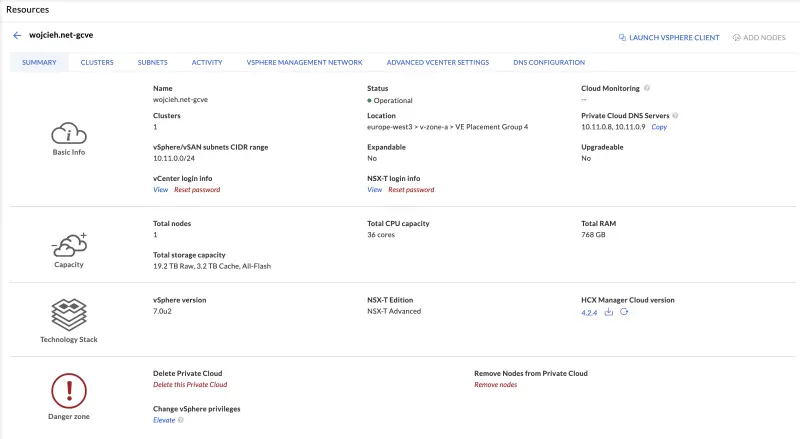Viewport: 800px width, 439px height.
Task: View NSX-T login info
Action: (x=374, y=189)
